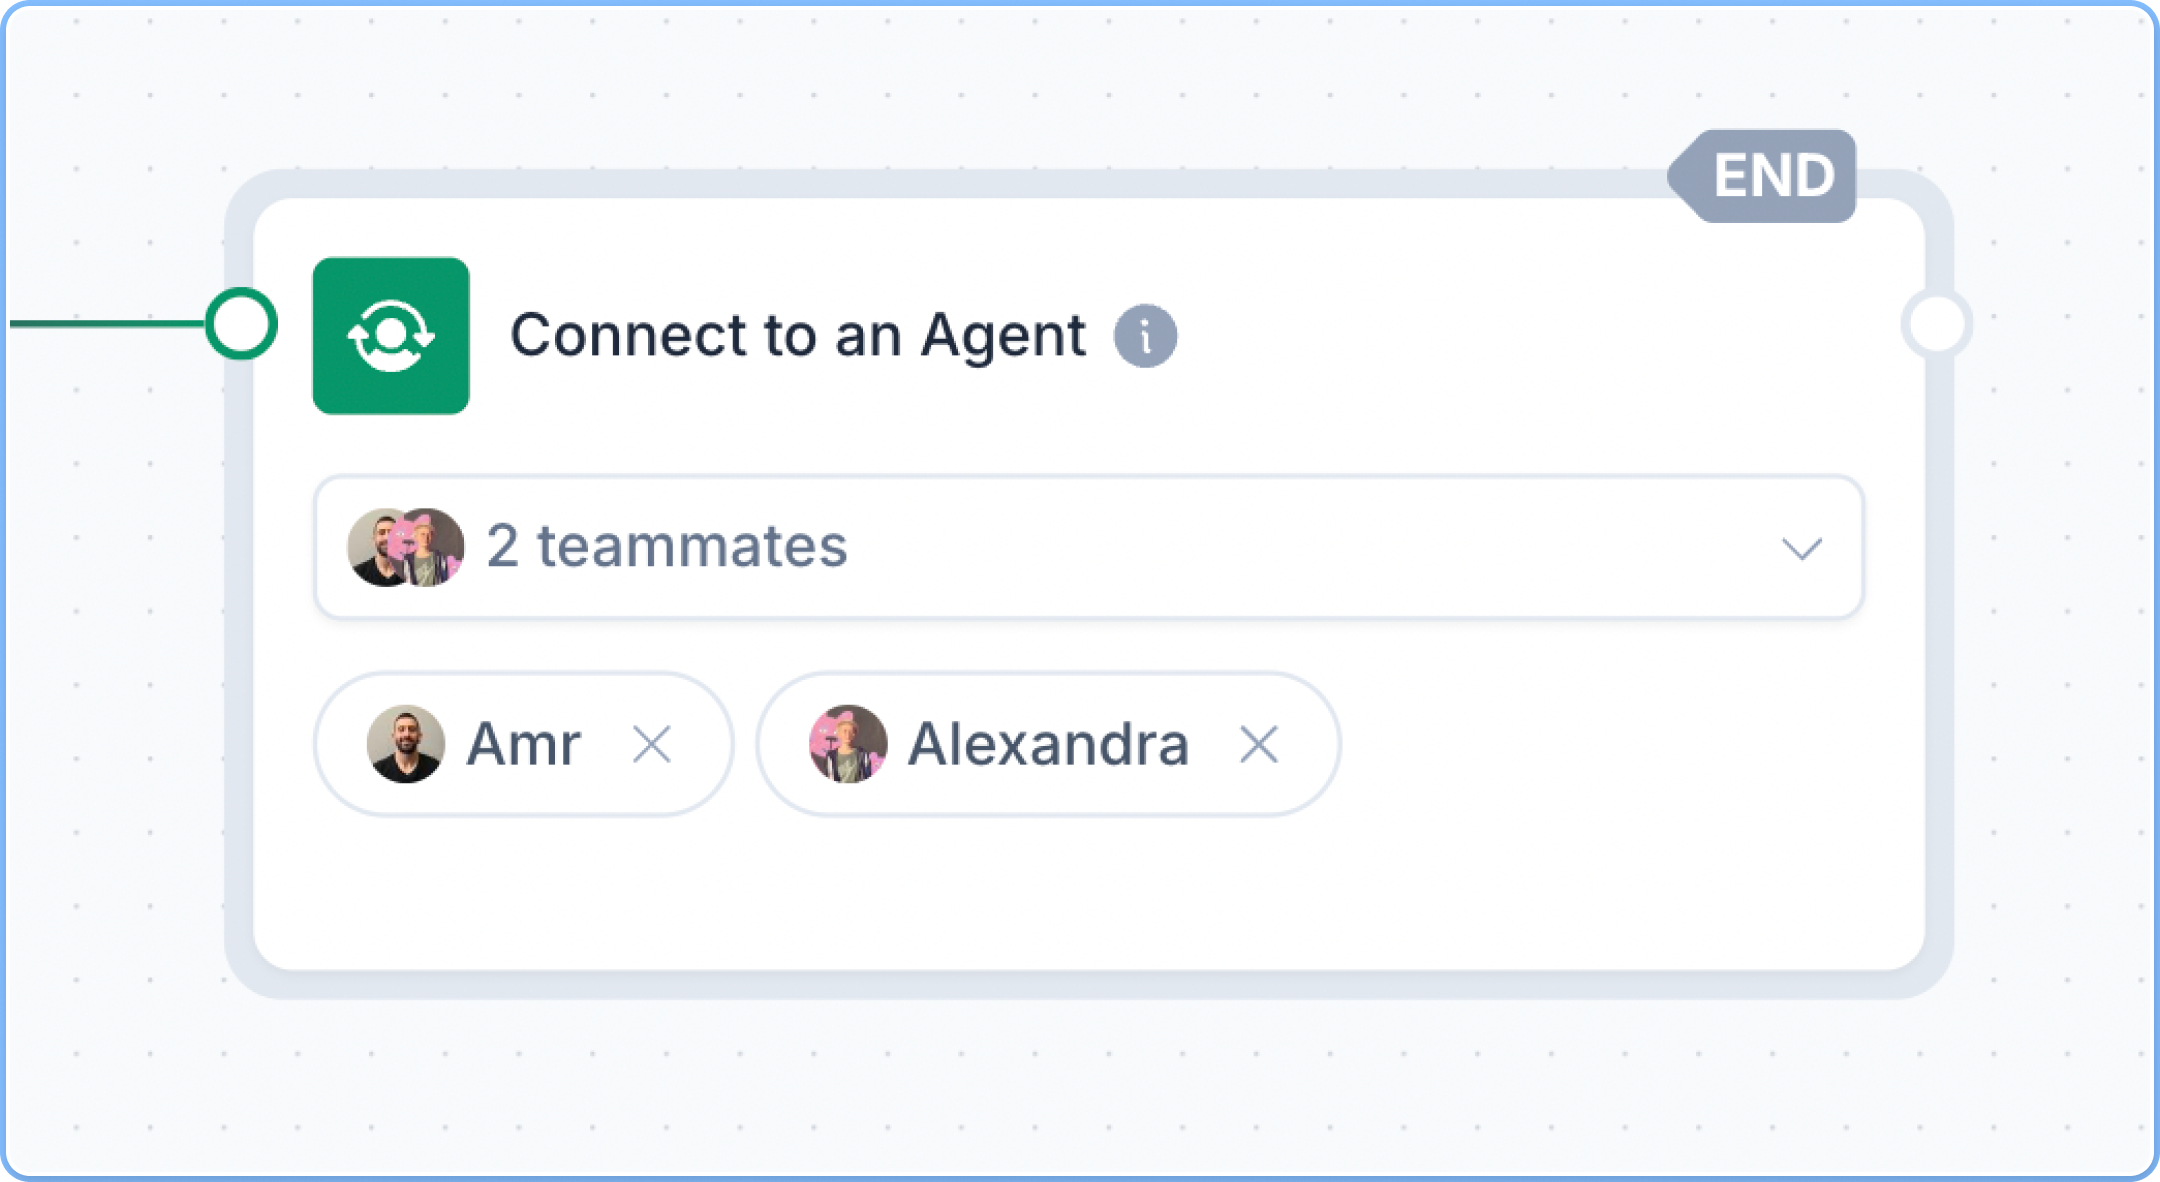Deselect Amr from assigned teammates

click(x=653, y=744)
